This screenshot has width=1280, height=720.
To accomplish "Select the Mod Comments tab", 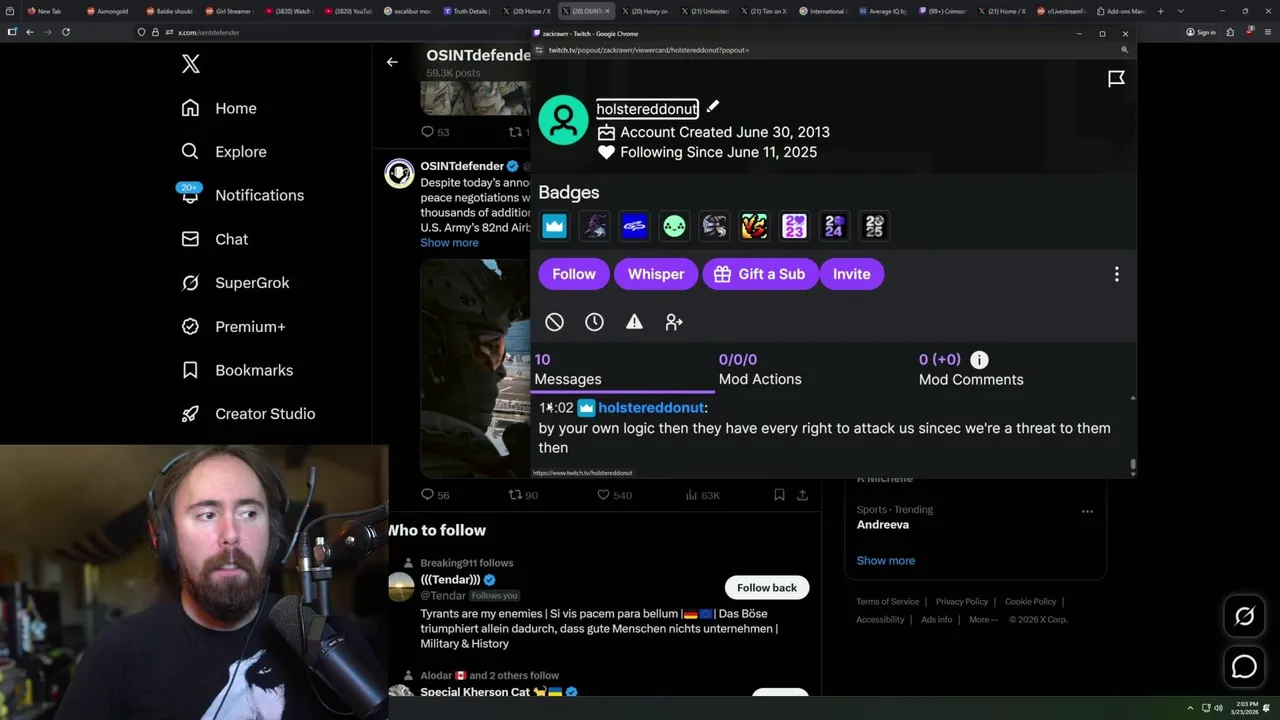I will (971, 369).
